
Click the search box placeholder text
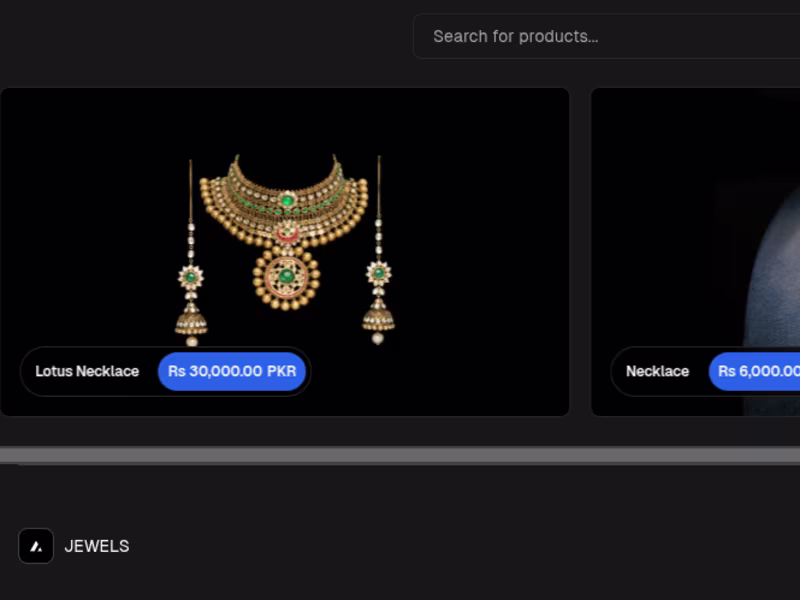(x=515, y=36)
